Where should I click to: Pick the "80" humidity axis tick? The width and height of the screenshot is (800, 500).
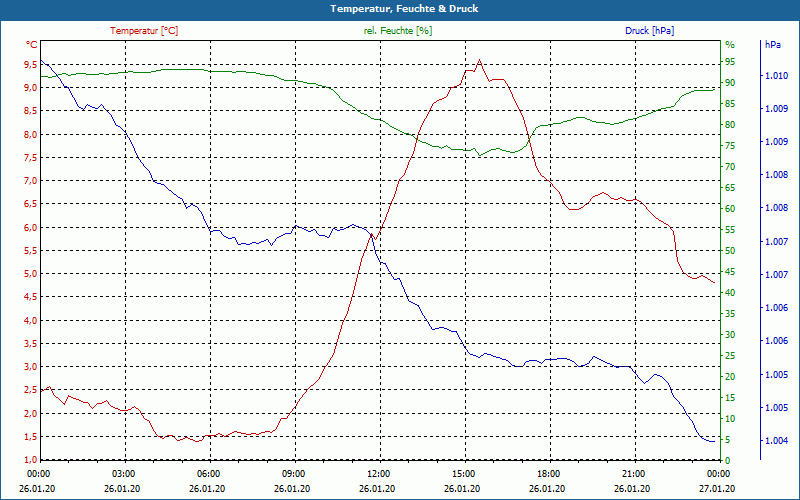(730, 125)
